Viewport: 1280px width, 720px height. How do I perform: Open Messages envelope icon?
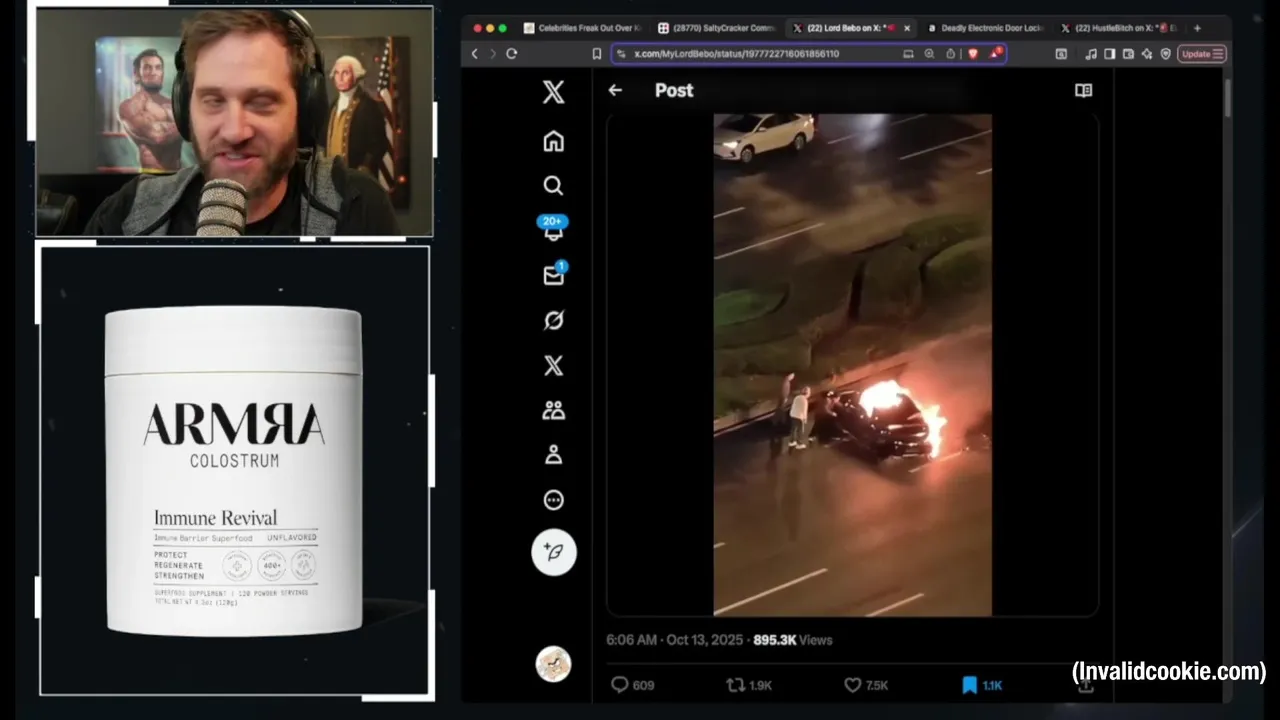coord(554,274)
